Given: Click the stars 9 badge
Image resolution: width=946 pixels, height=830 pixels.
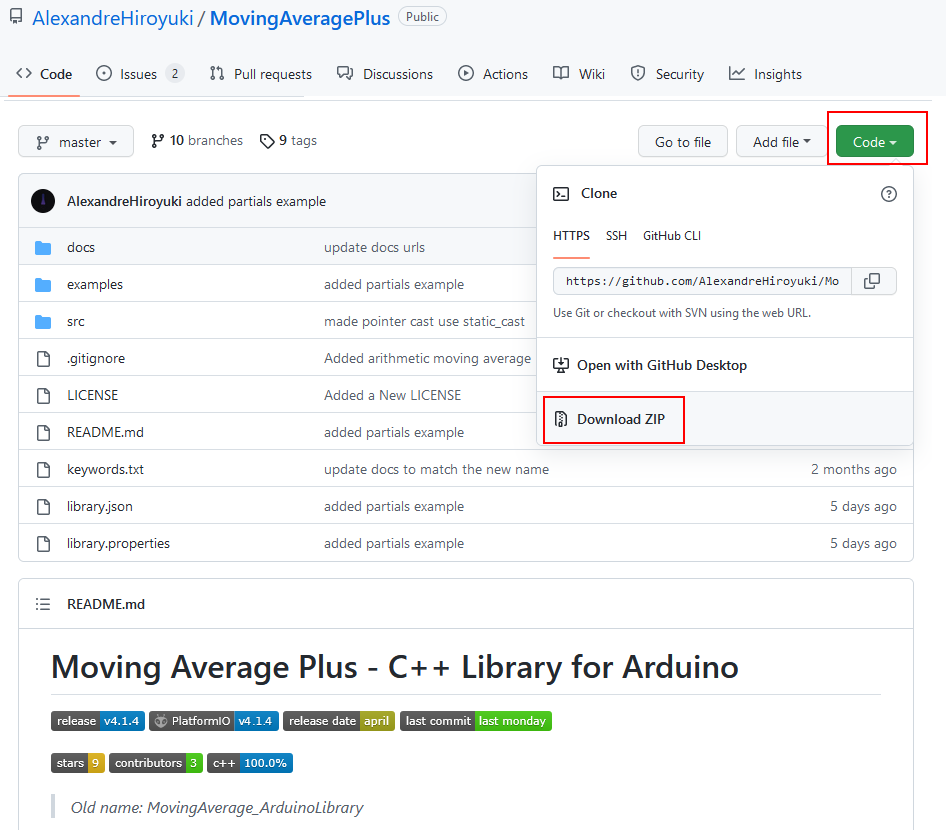Looking at the screenshot, I should (78, 763).
